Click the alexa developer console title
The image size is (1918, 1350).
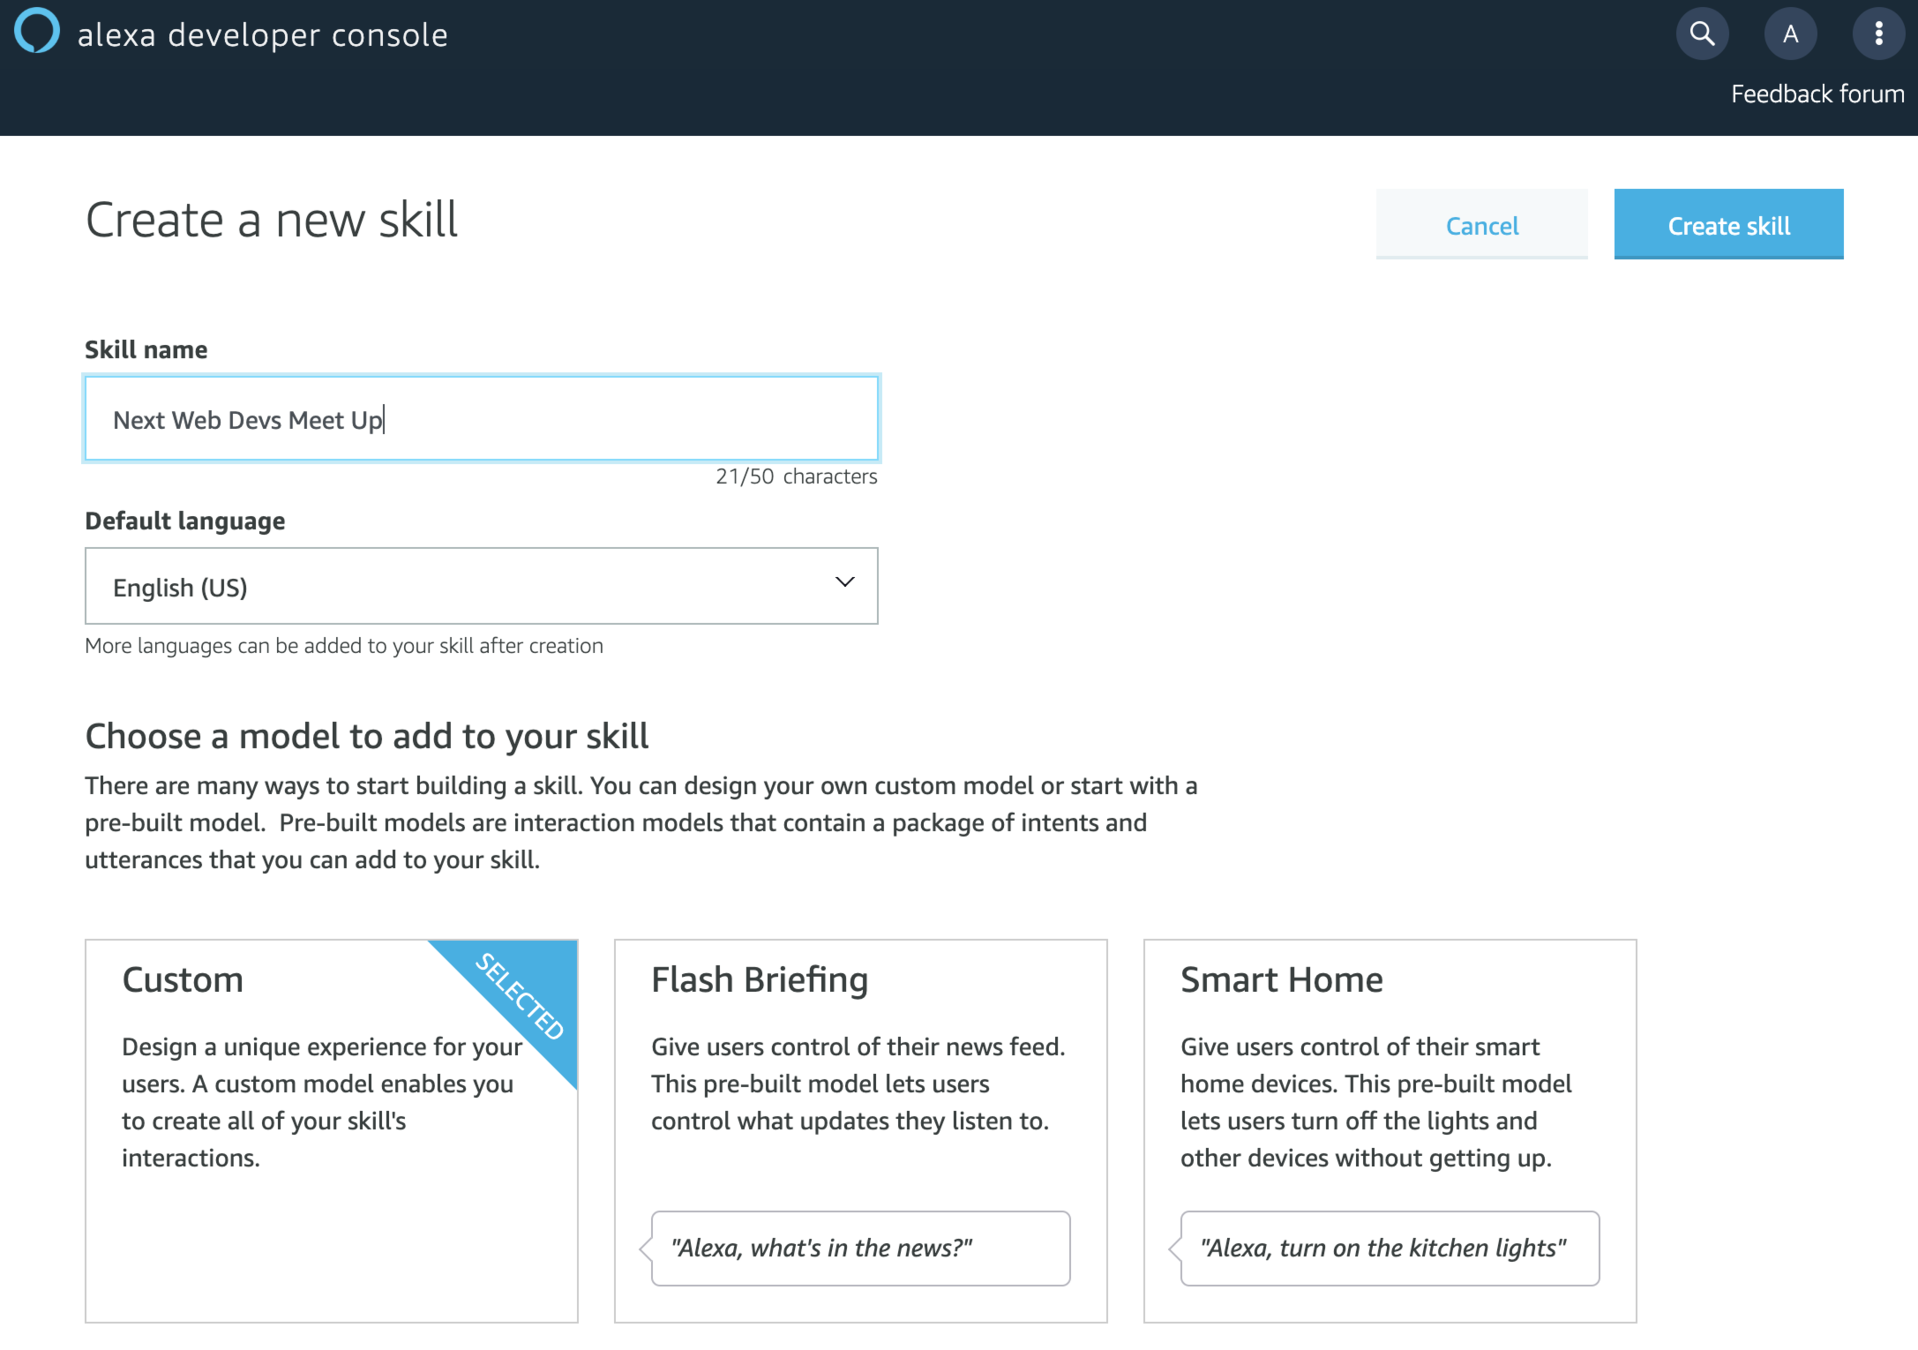pos(262,35)
